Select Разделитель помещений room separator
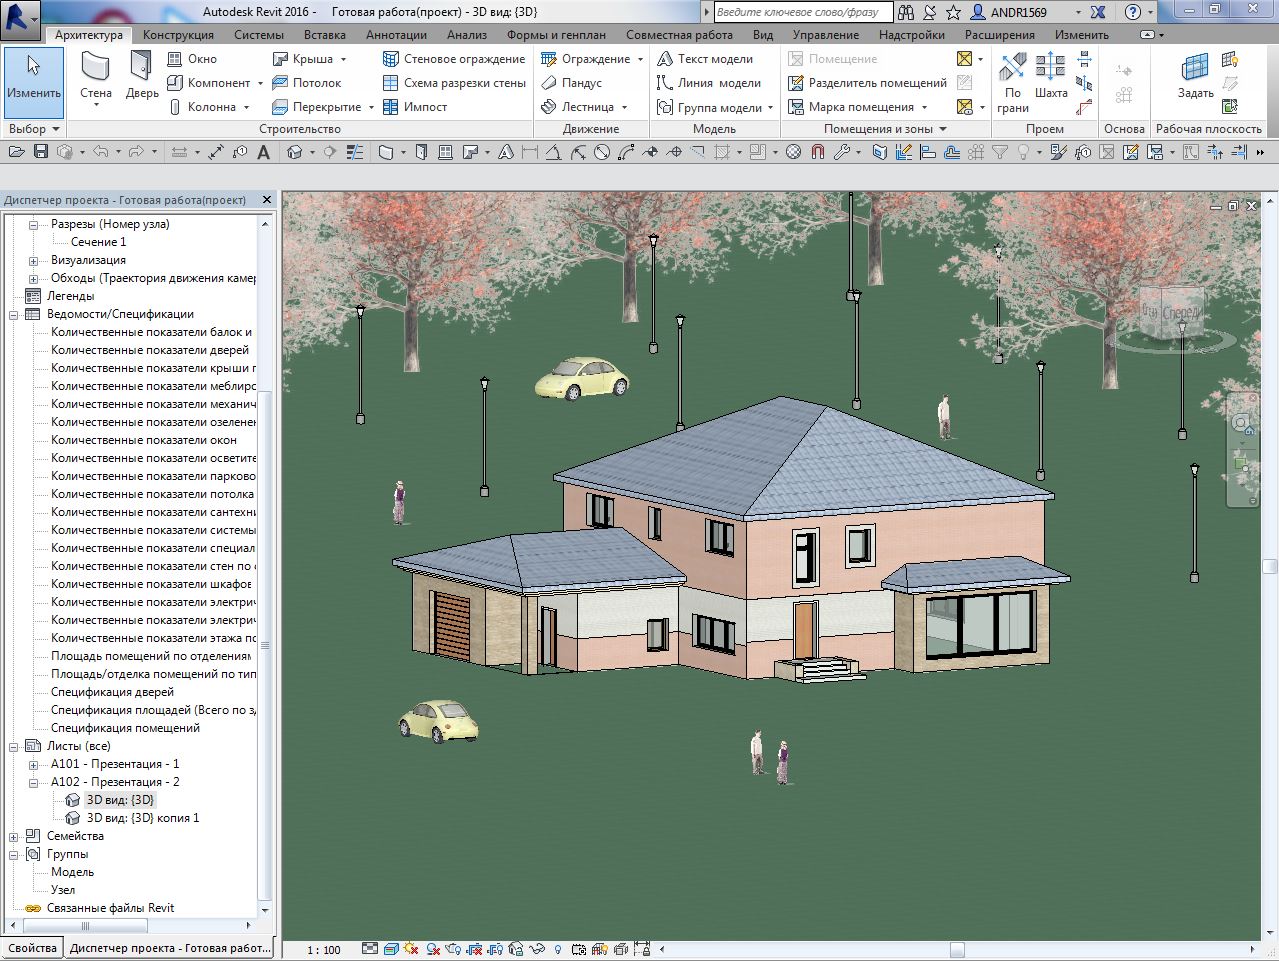1279x961 pixels. pos(867,83)
